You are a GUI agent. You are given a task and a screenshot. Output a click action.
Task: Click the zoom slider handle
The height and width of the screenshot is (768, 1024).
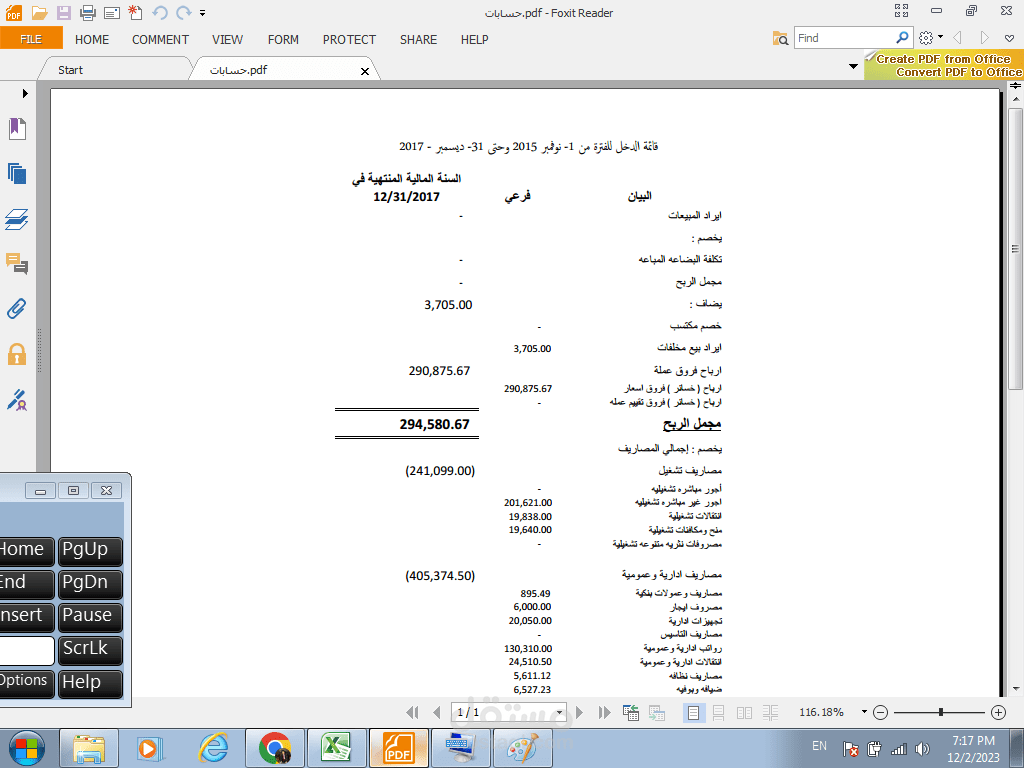coord(941,712)
